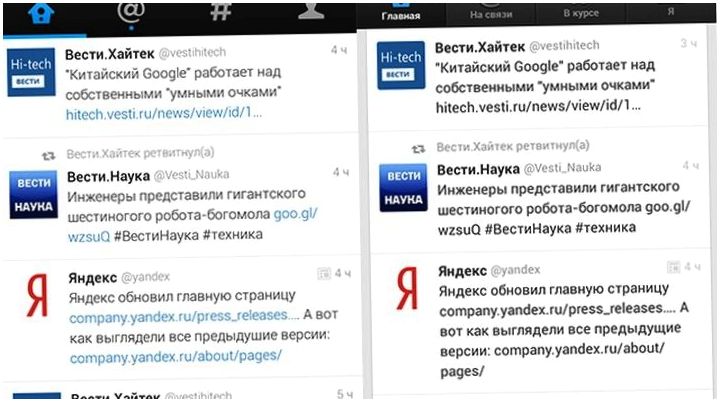Switch to the В курсе tab
This screenshot has width=720, height=402.
point(581,13)
